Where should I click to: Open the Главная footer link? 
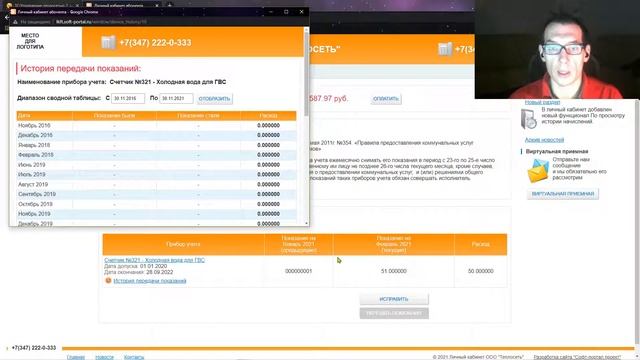(76, 357)
